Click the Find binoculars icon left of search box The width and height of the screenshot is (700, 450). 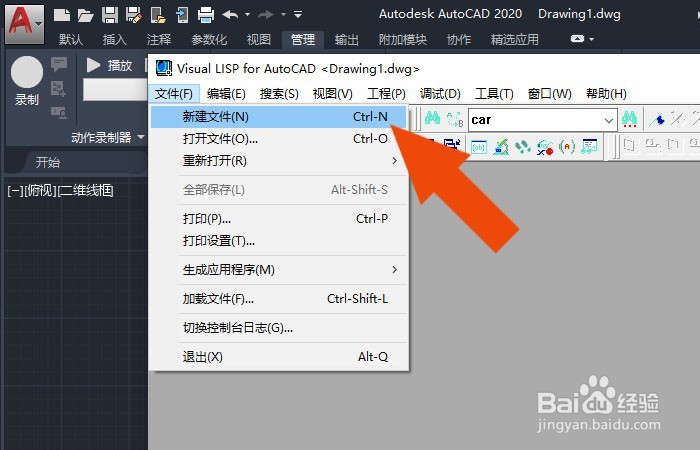point(432,118)
